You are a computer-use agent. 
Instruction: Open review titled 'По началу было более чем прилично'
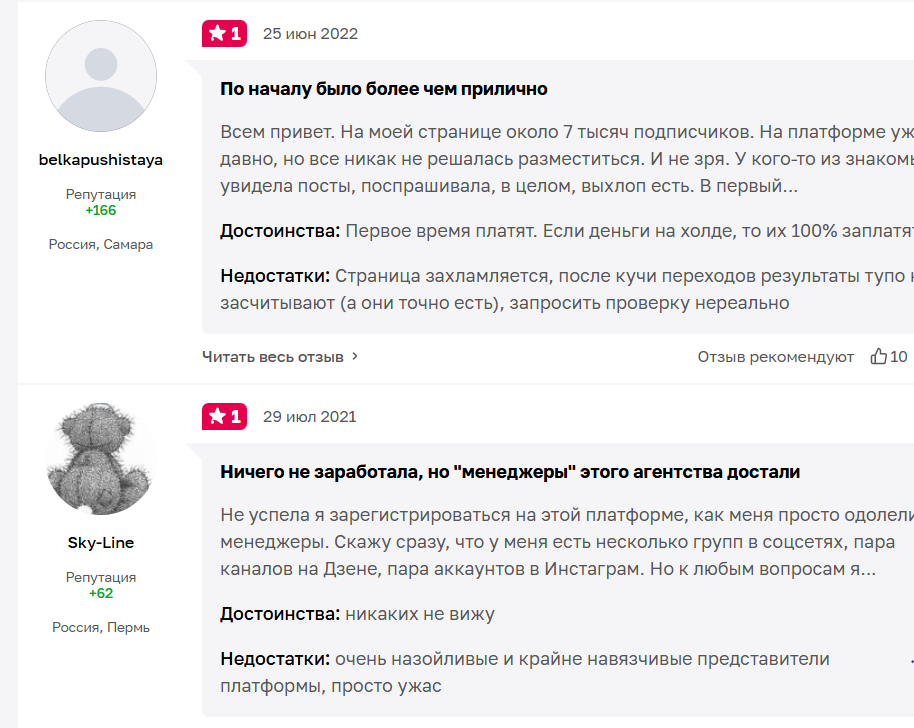(x=383, y=87)
